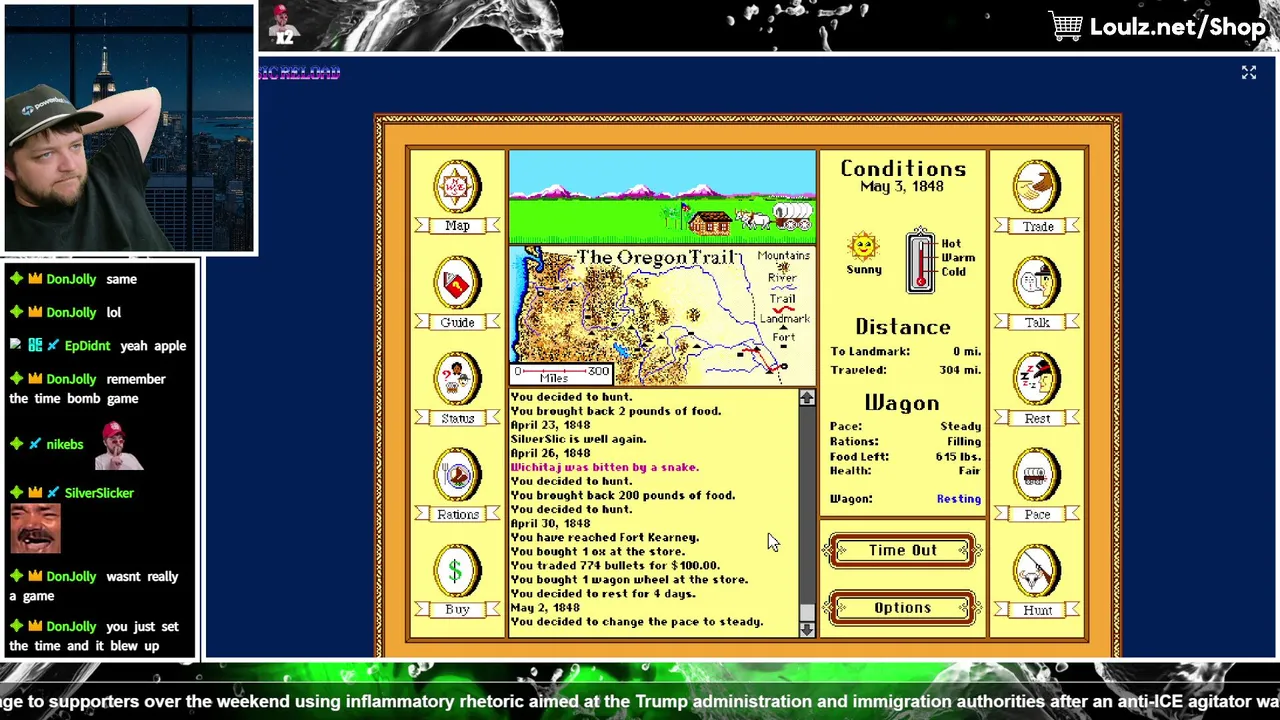Click EpDidnt username in chat

87,346
